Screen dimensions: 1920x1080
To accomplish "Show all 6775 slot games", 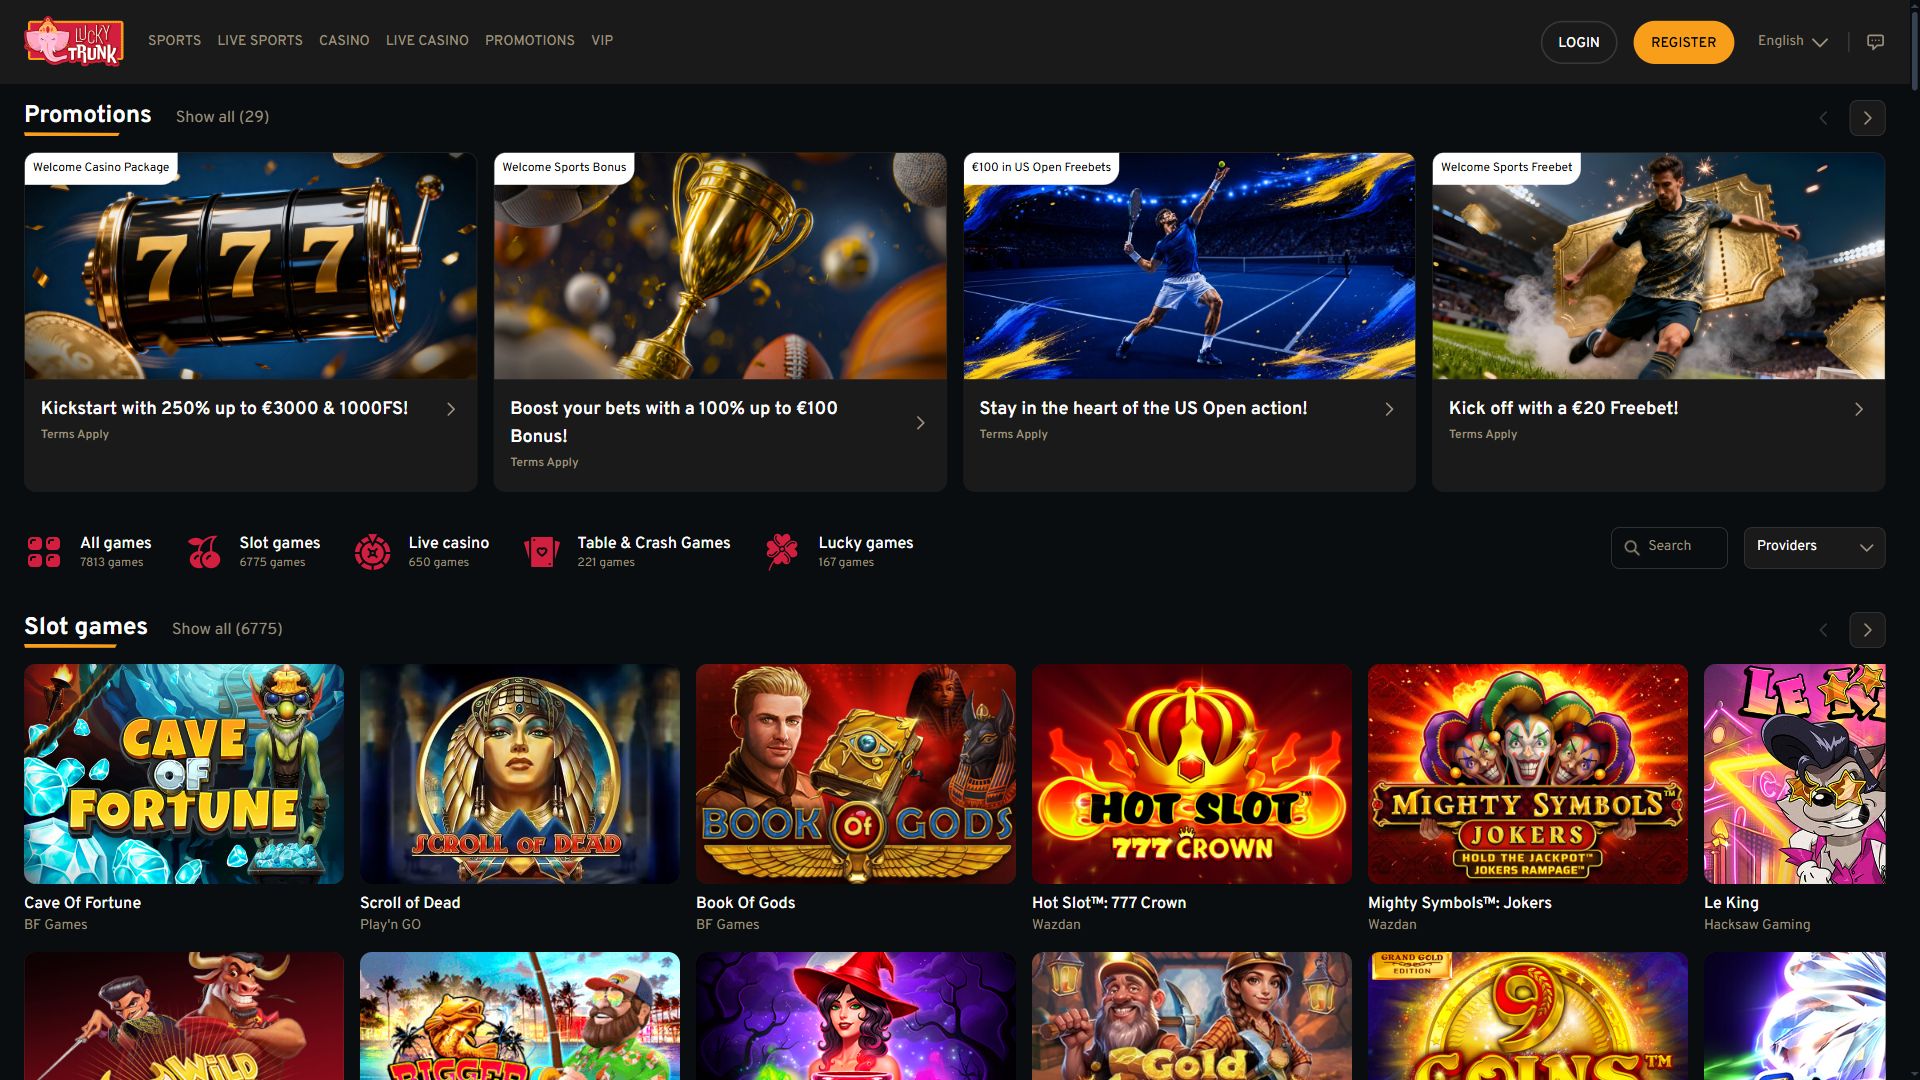I will (227, 629).
